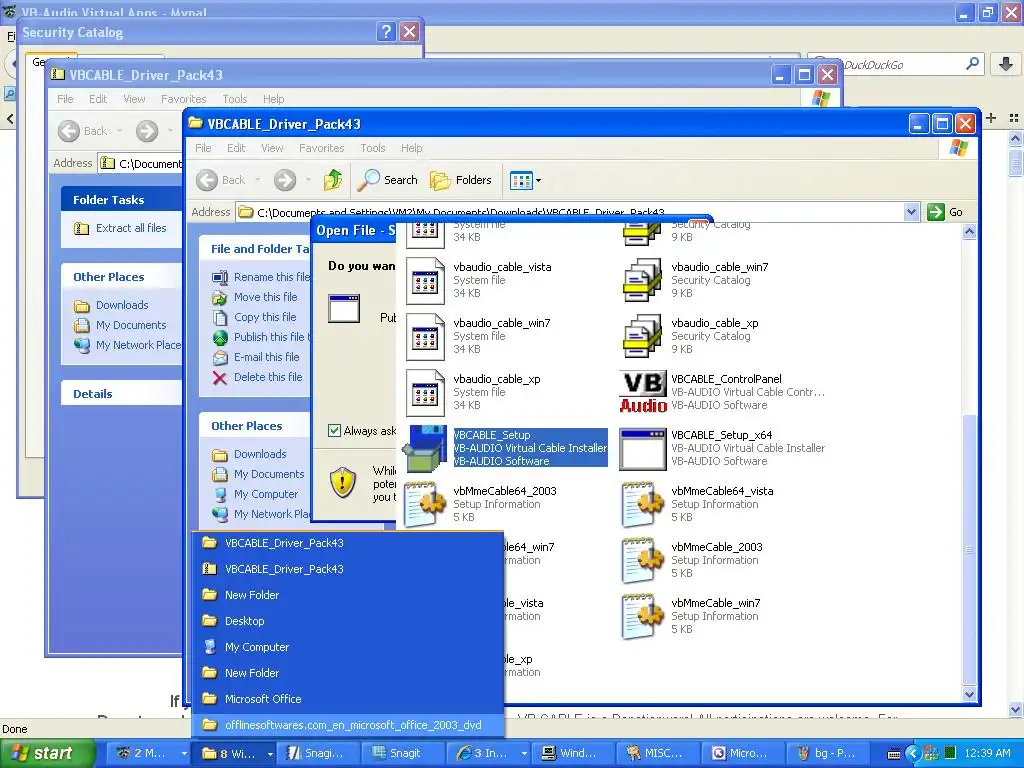Select the VBCABLE_Setup installer icon
The width and height of the screenshot is (1024, 768).
(424, 449)
